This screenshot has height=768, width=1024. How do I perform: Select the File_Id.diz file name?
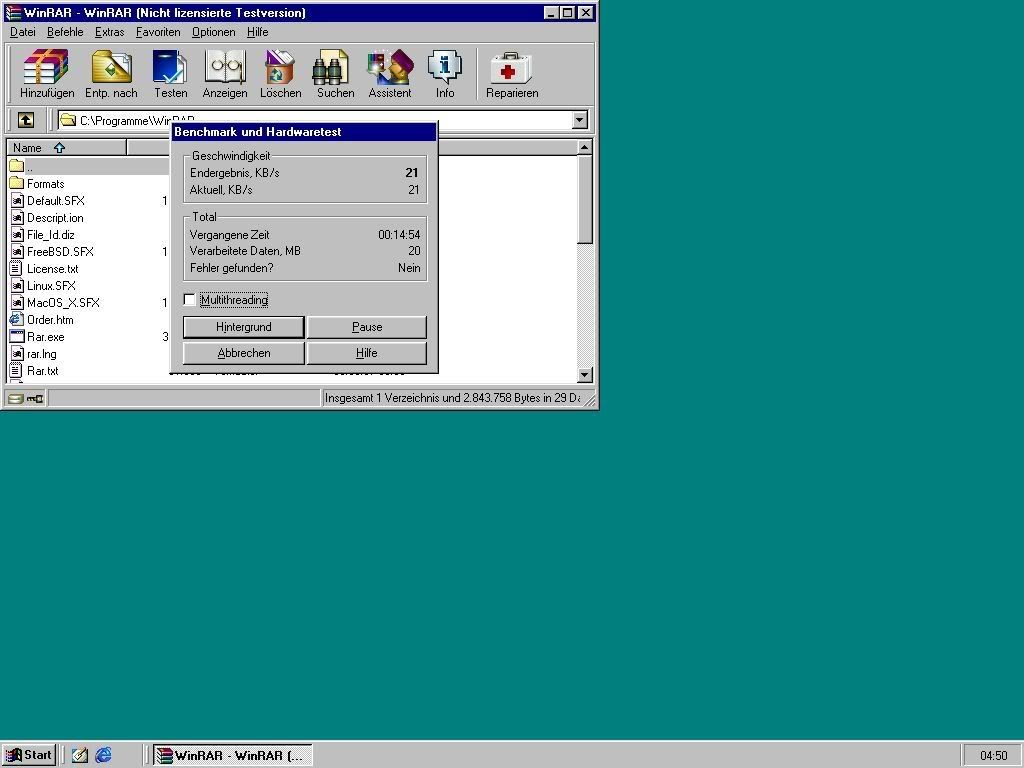pyautogui.click(x=50, y=234)
